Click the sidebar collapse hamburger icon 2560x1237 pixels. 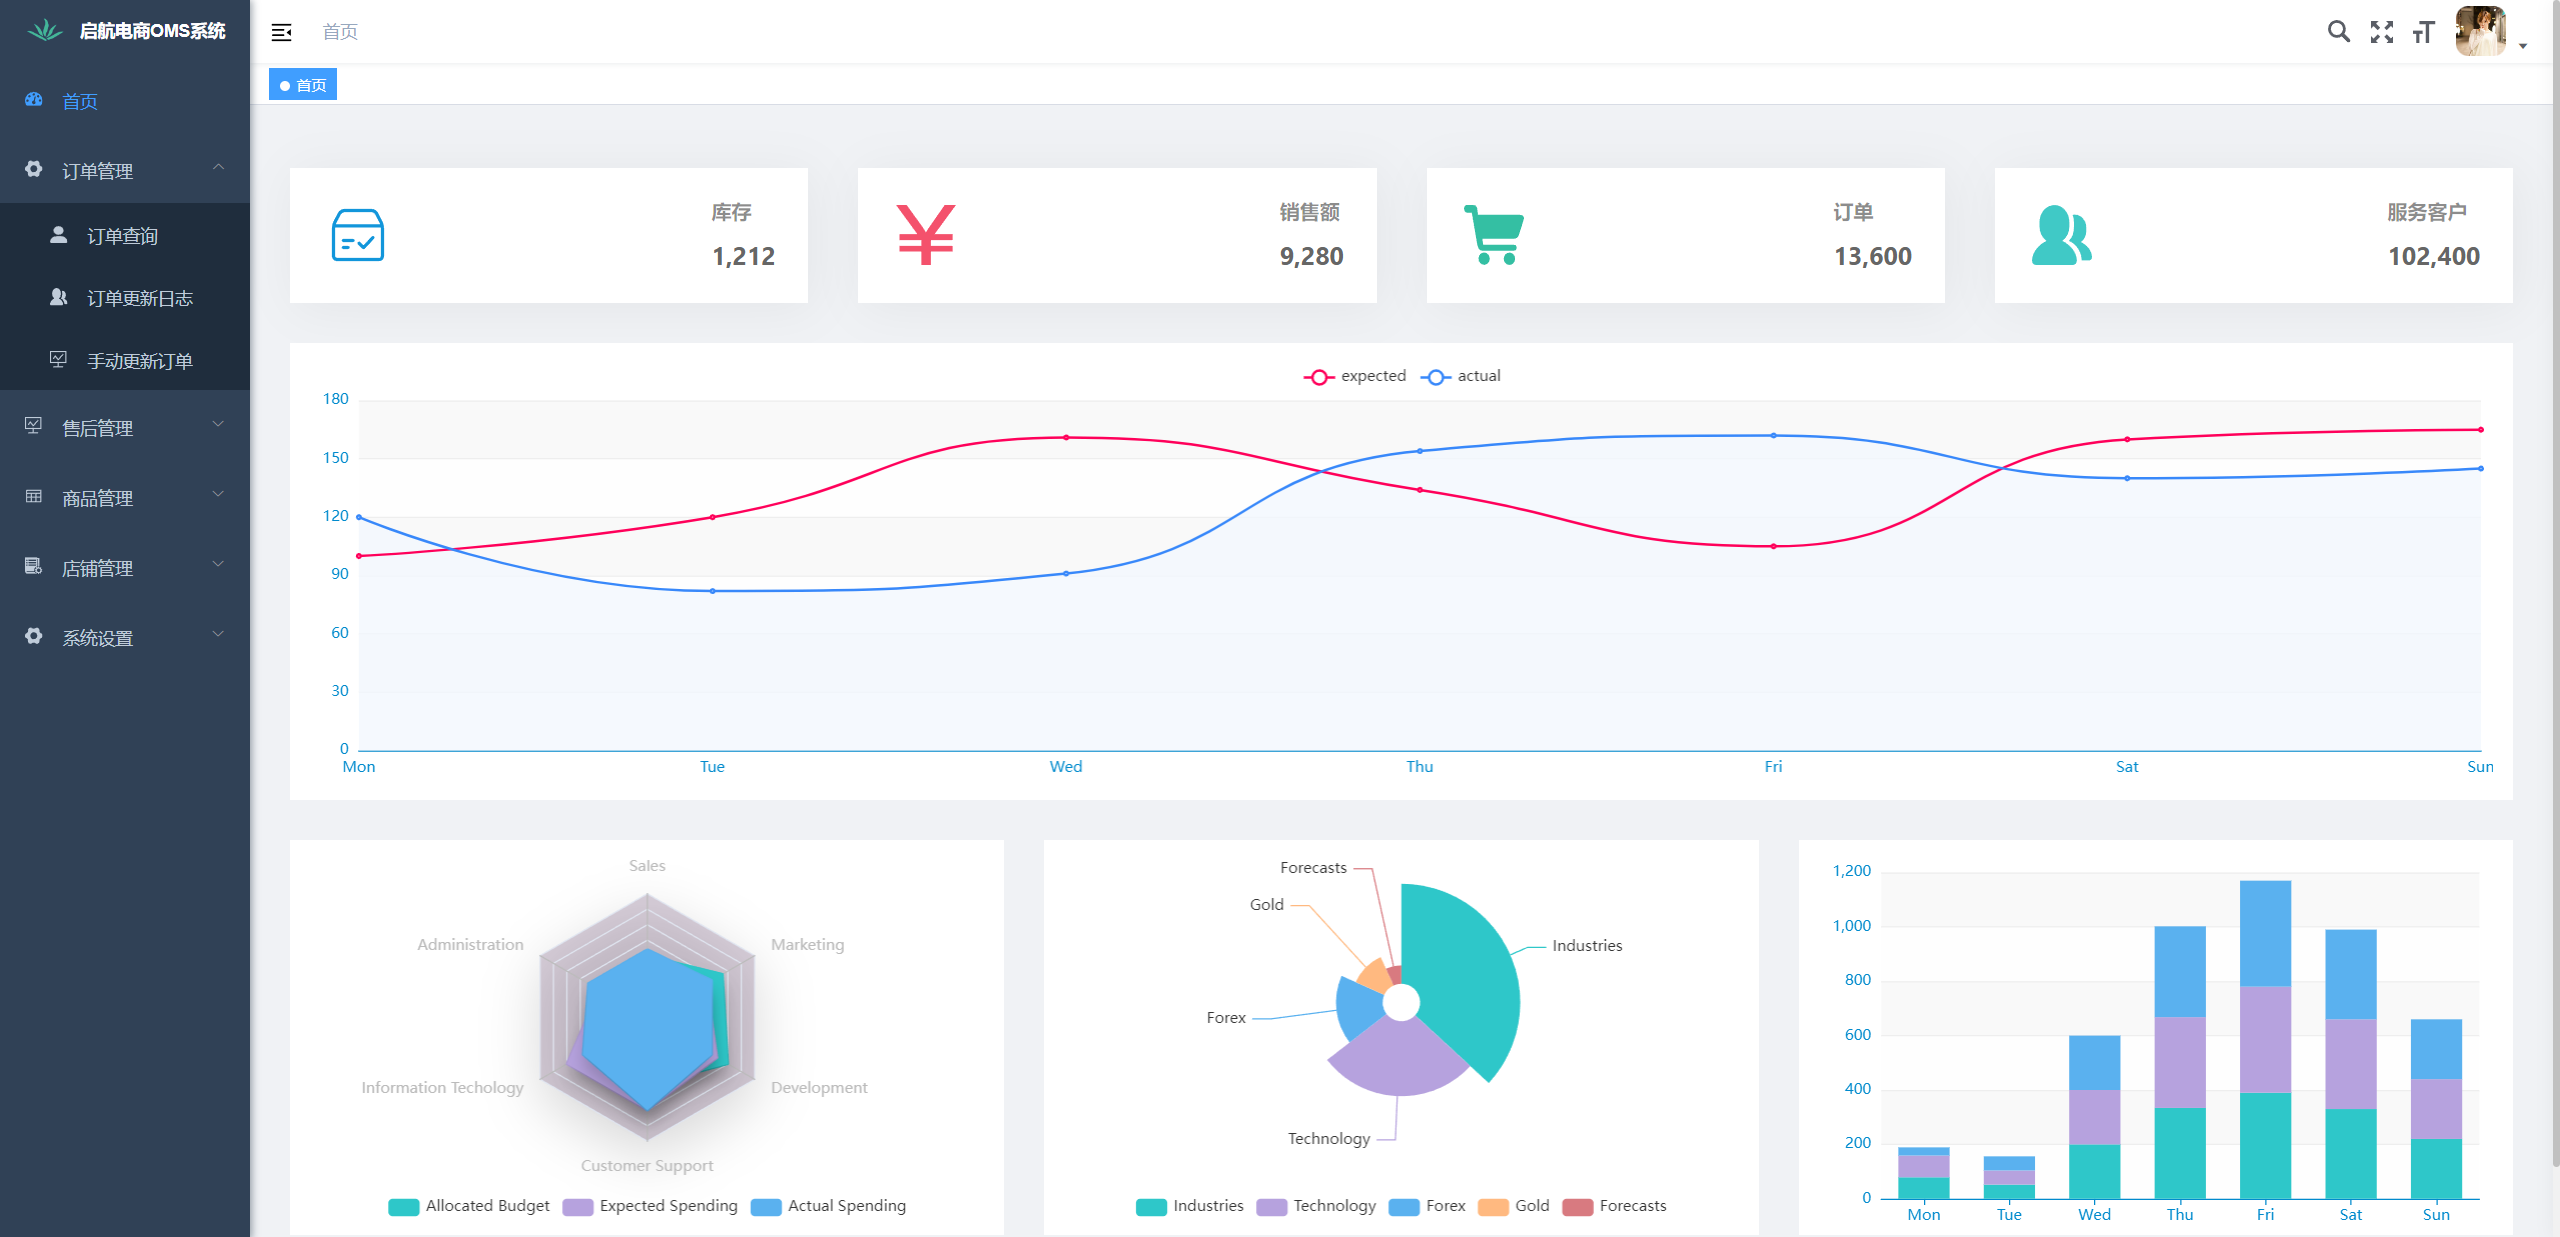click(282, 32)
